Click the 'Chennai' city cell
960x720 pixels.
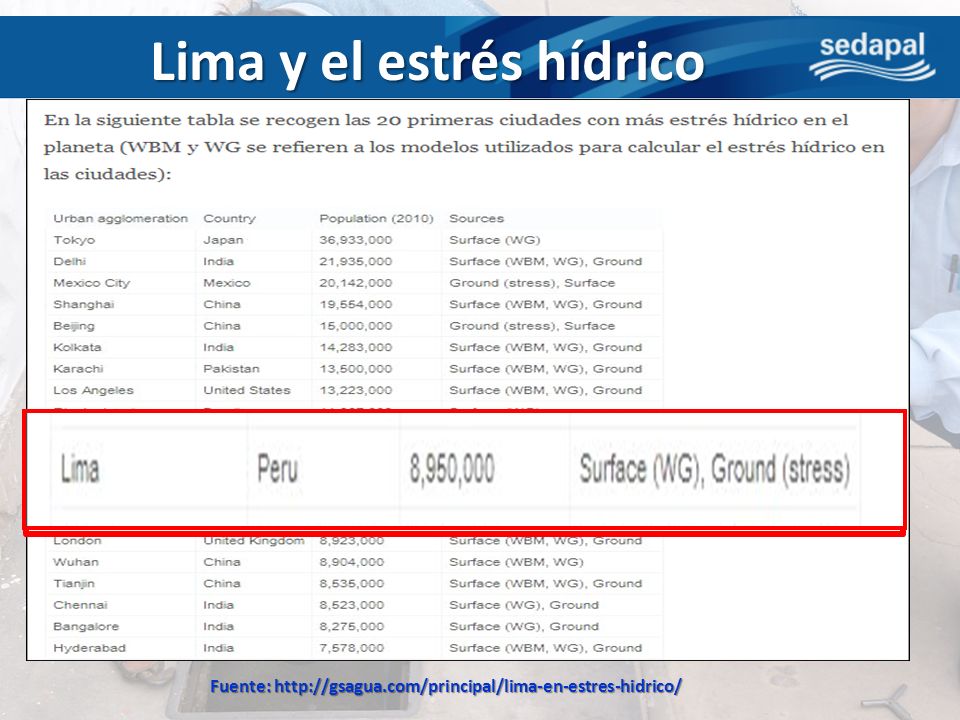(80, 605)
